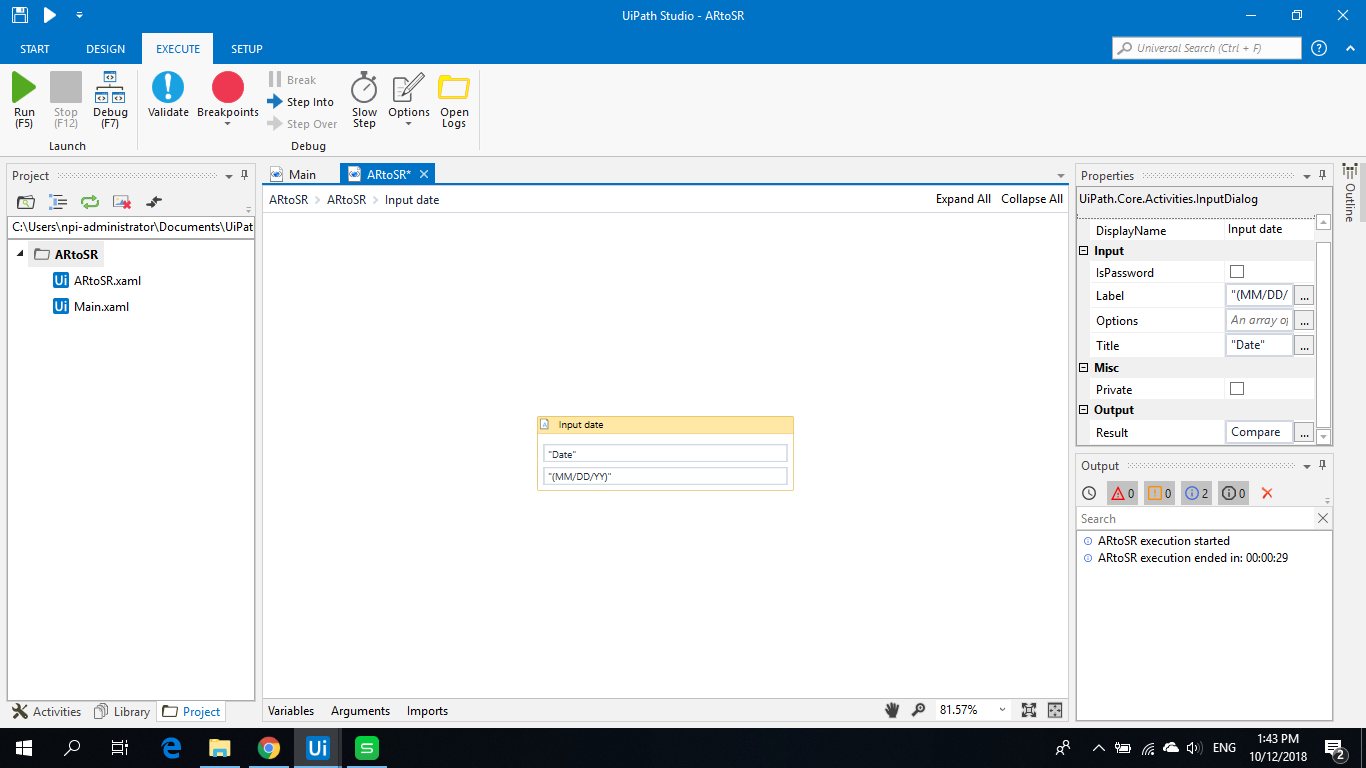Open the document tabs list dropdown
The height and width of the screenshot is (768, 1366).
(1061, 176)
